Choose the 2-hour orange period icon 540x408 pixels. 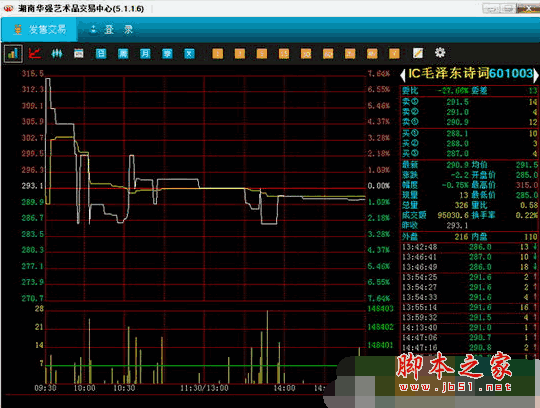[350, 53]
